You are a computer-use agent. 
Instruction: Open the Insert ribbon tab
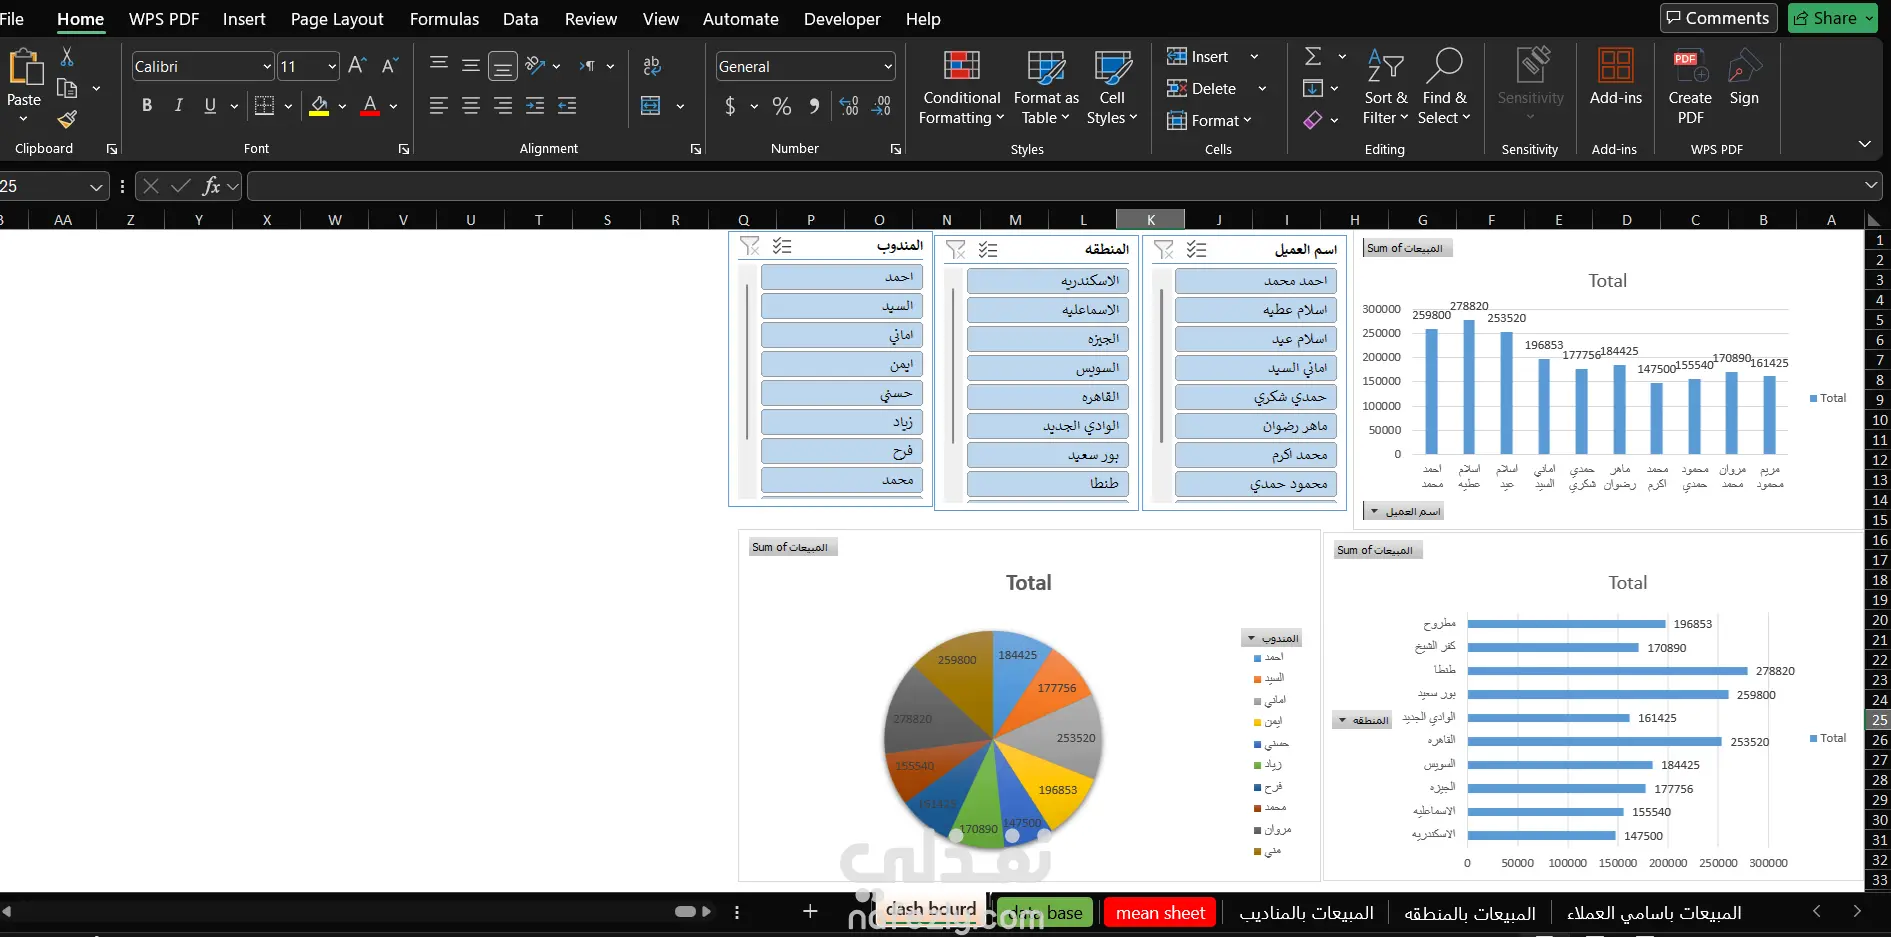244,19
